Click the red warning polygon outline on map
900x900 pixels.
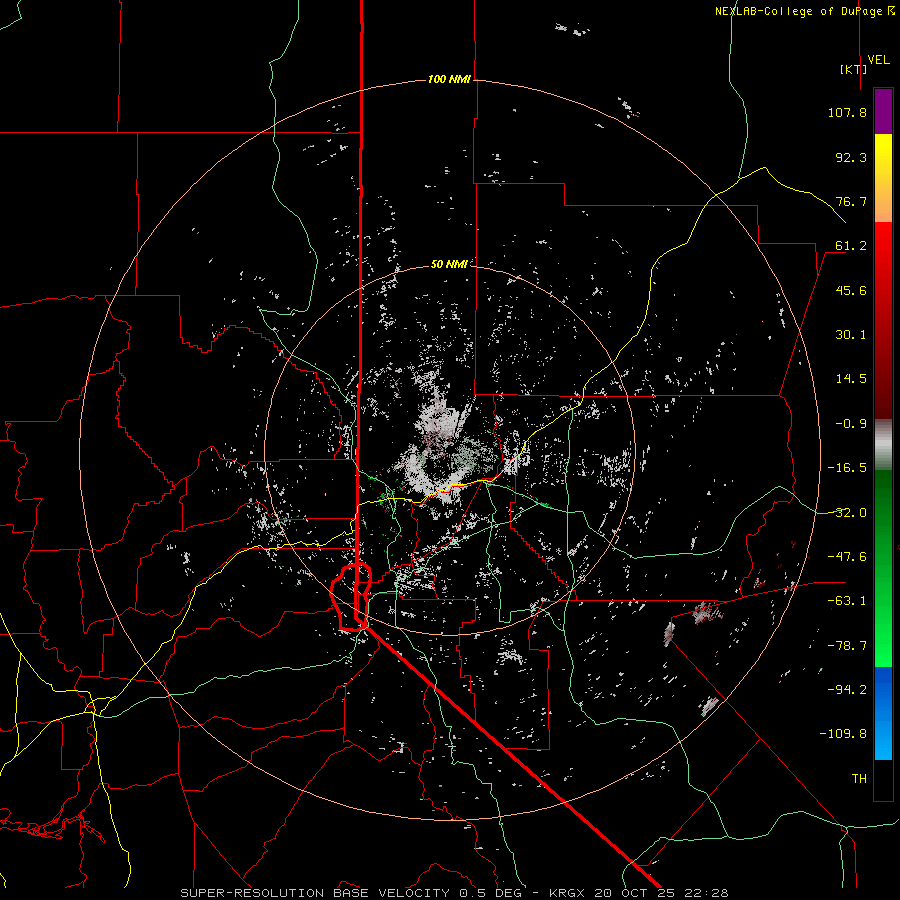[x=352, y=598]
